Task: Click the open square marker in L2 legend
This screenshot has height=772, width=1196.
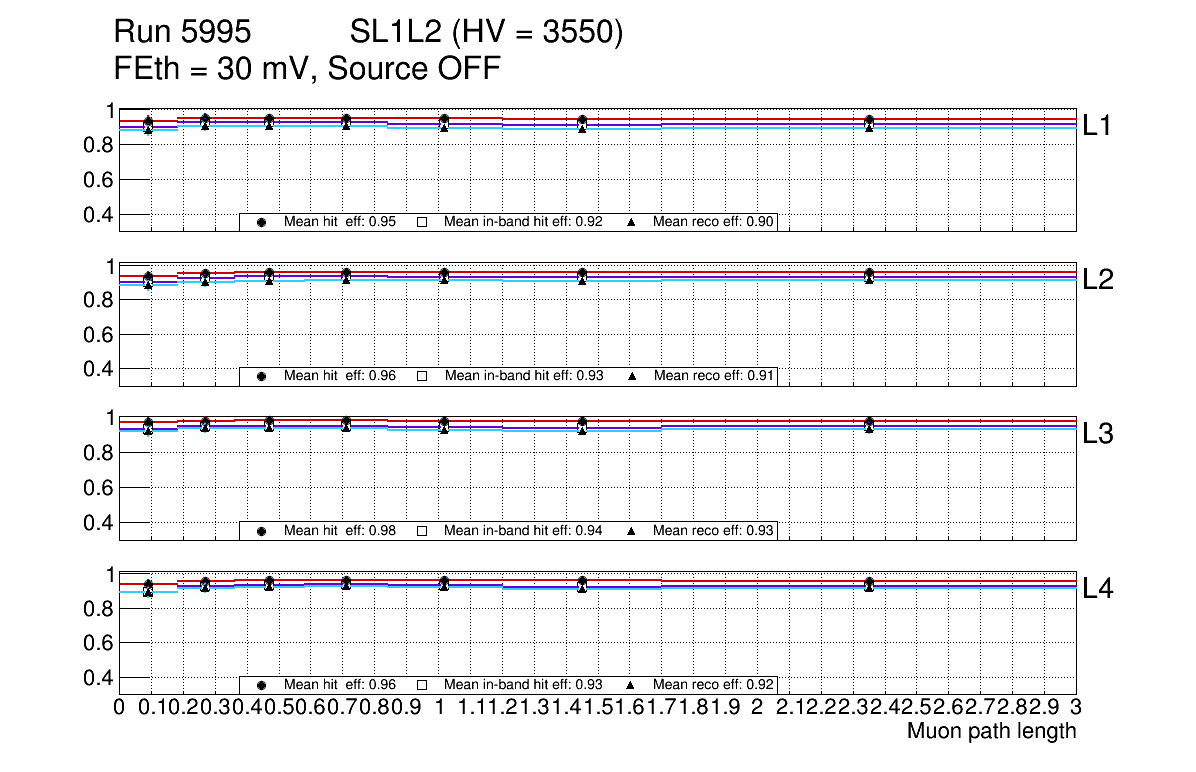Action: point(421,376)
